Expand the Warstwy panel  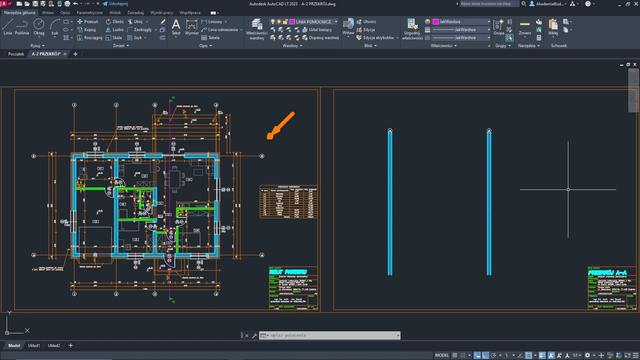pyautogui.click(x=292, y=46)
